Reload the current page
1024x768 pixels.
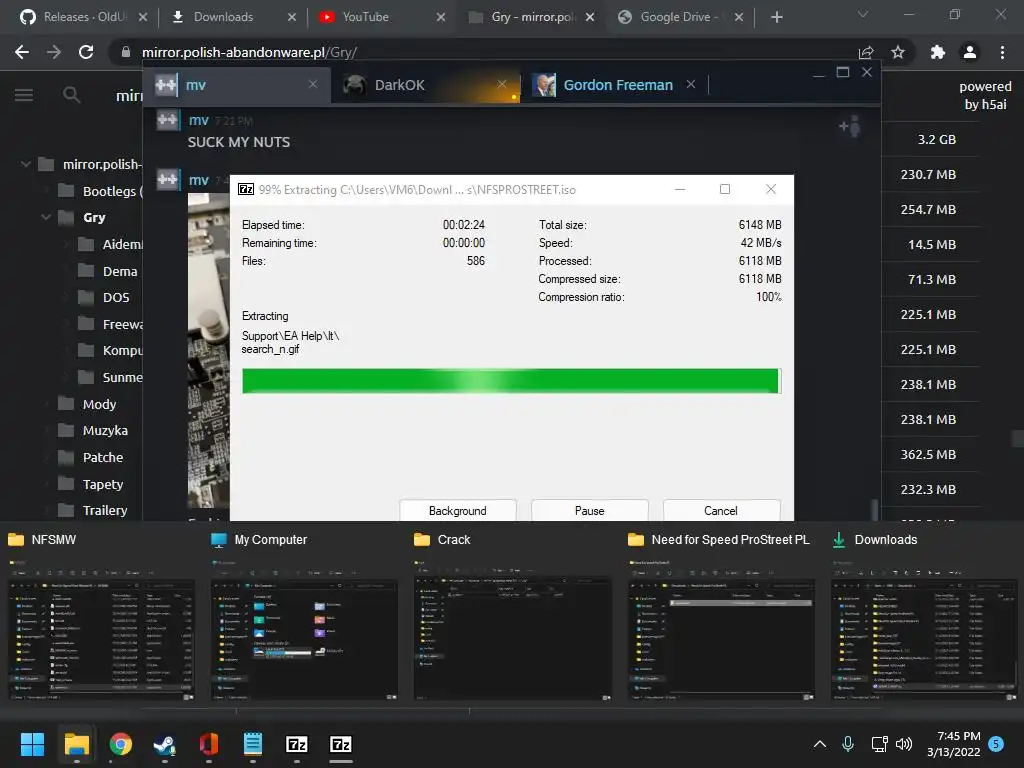(x=86, y=52)
